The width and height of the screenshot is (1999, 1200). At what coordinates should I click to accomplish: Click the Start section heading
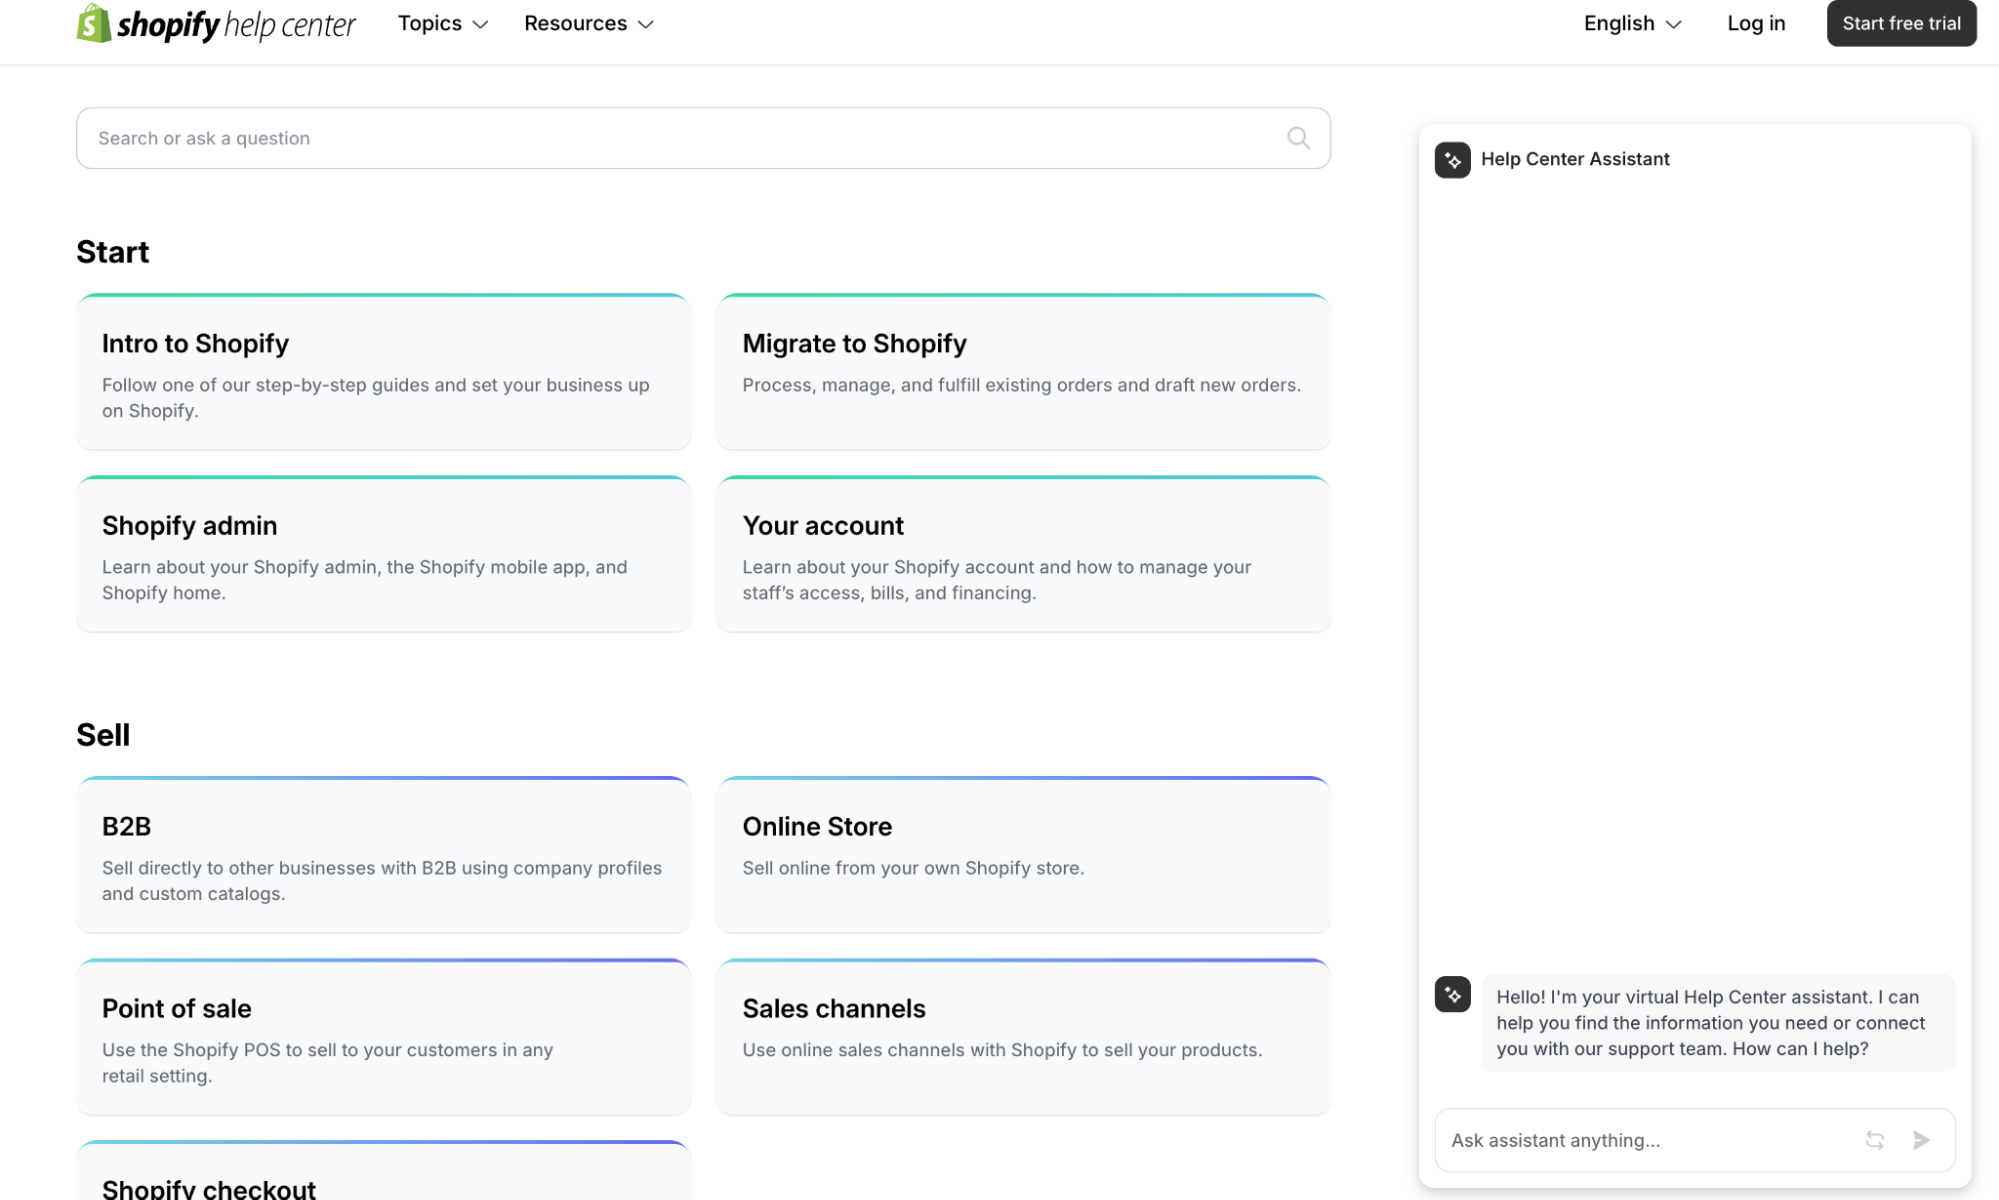click(112, 252)
